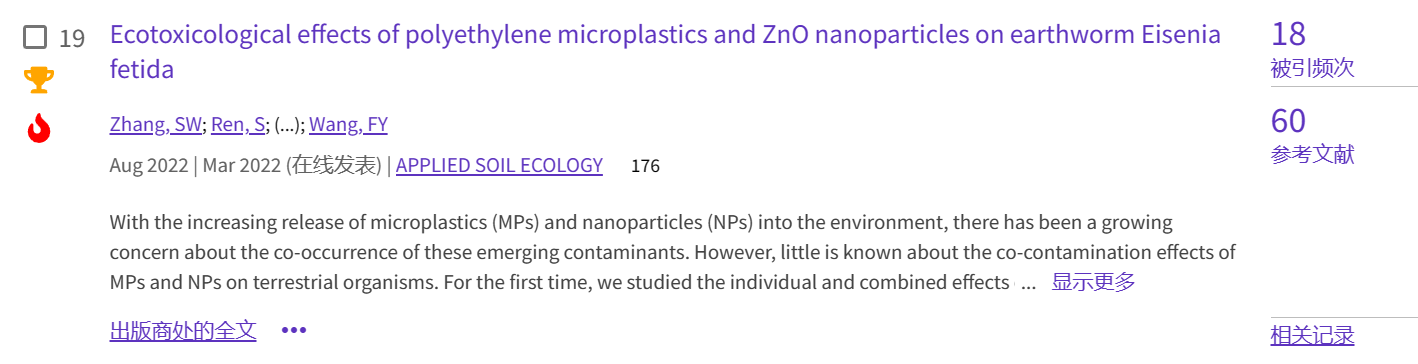
Task: Click the 被引频次 label
Action: [1312, 68]
